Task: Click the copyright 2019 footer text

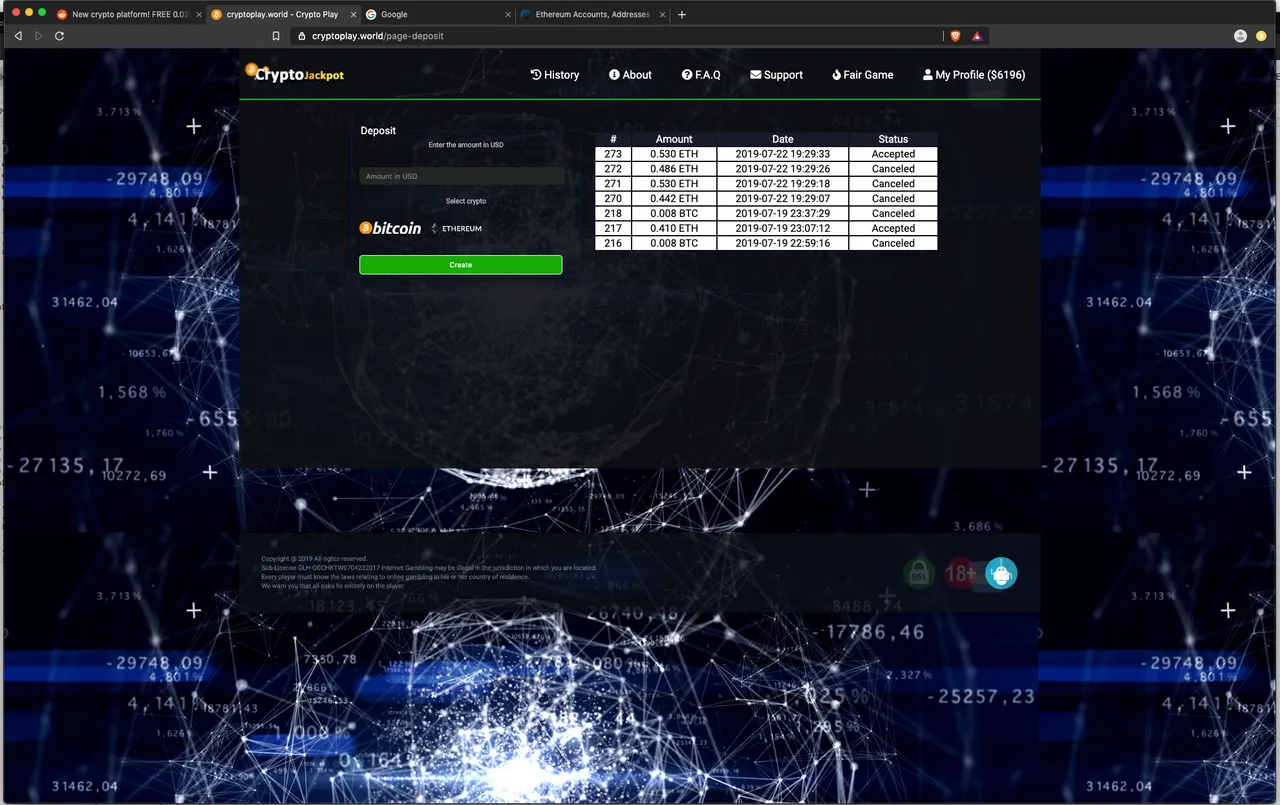Action: [313, 559]
